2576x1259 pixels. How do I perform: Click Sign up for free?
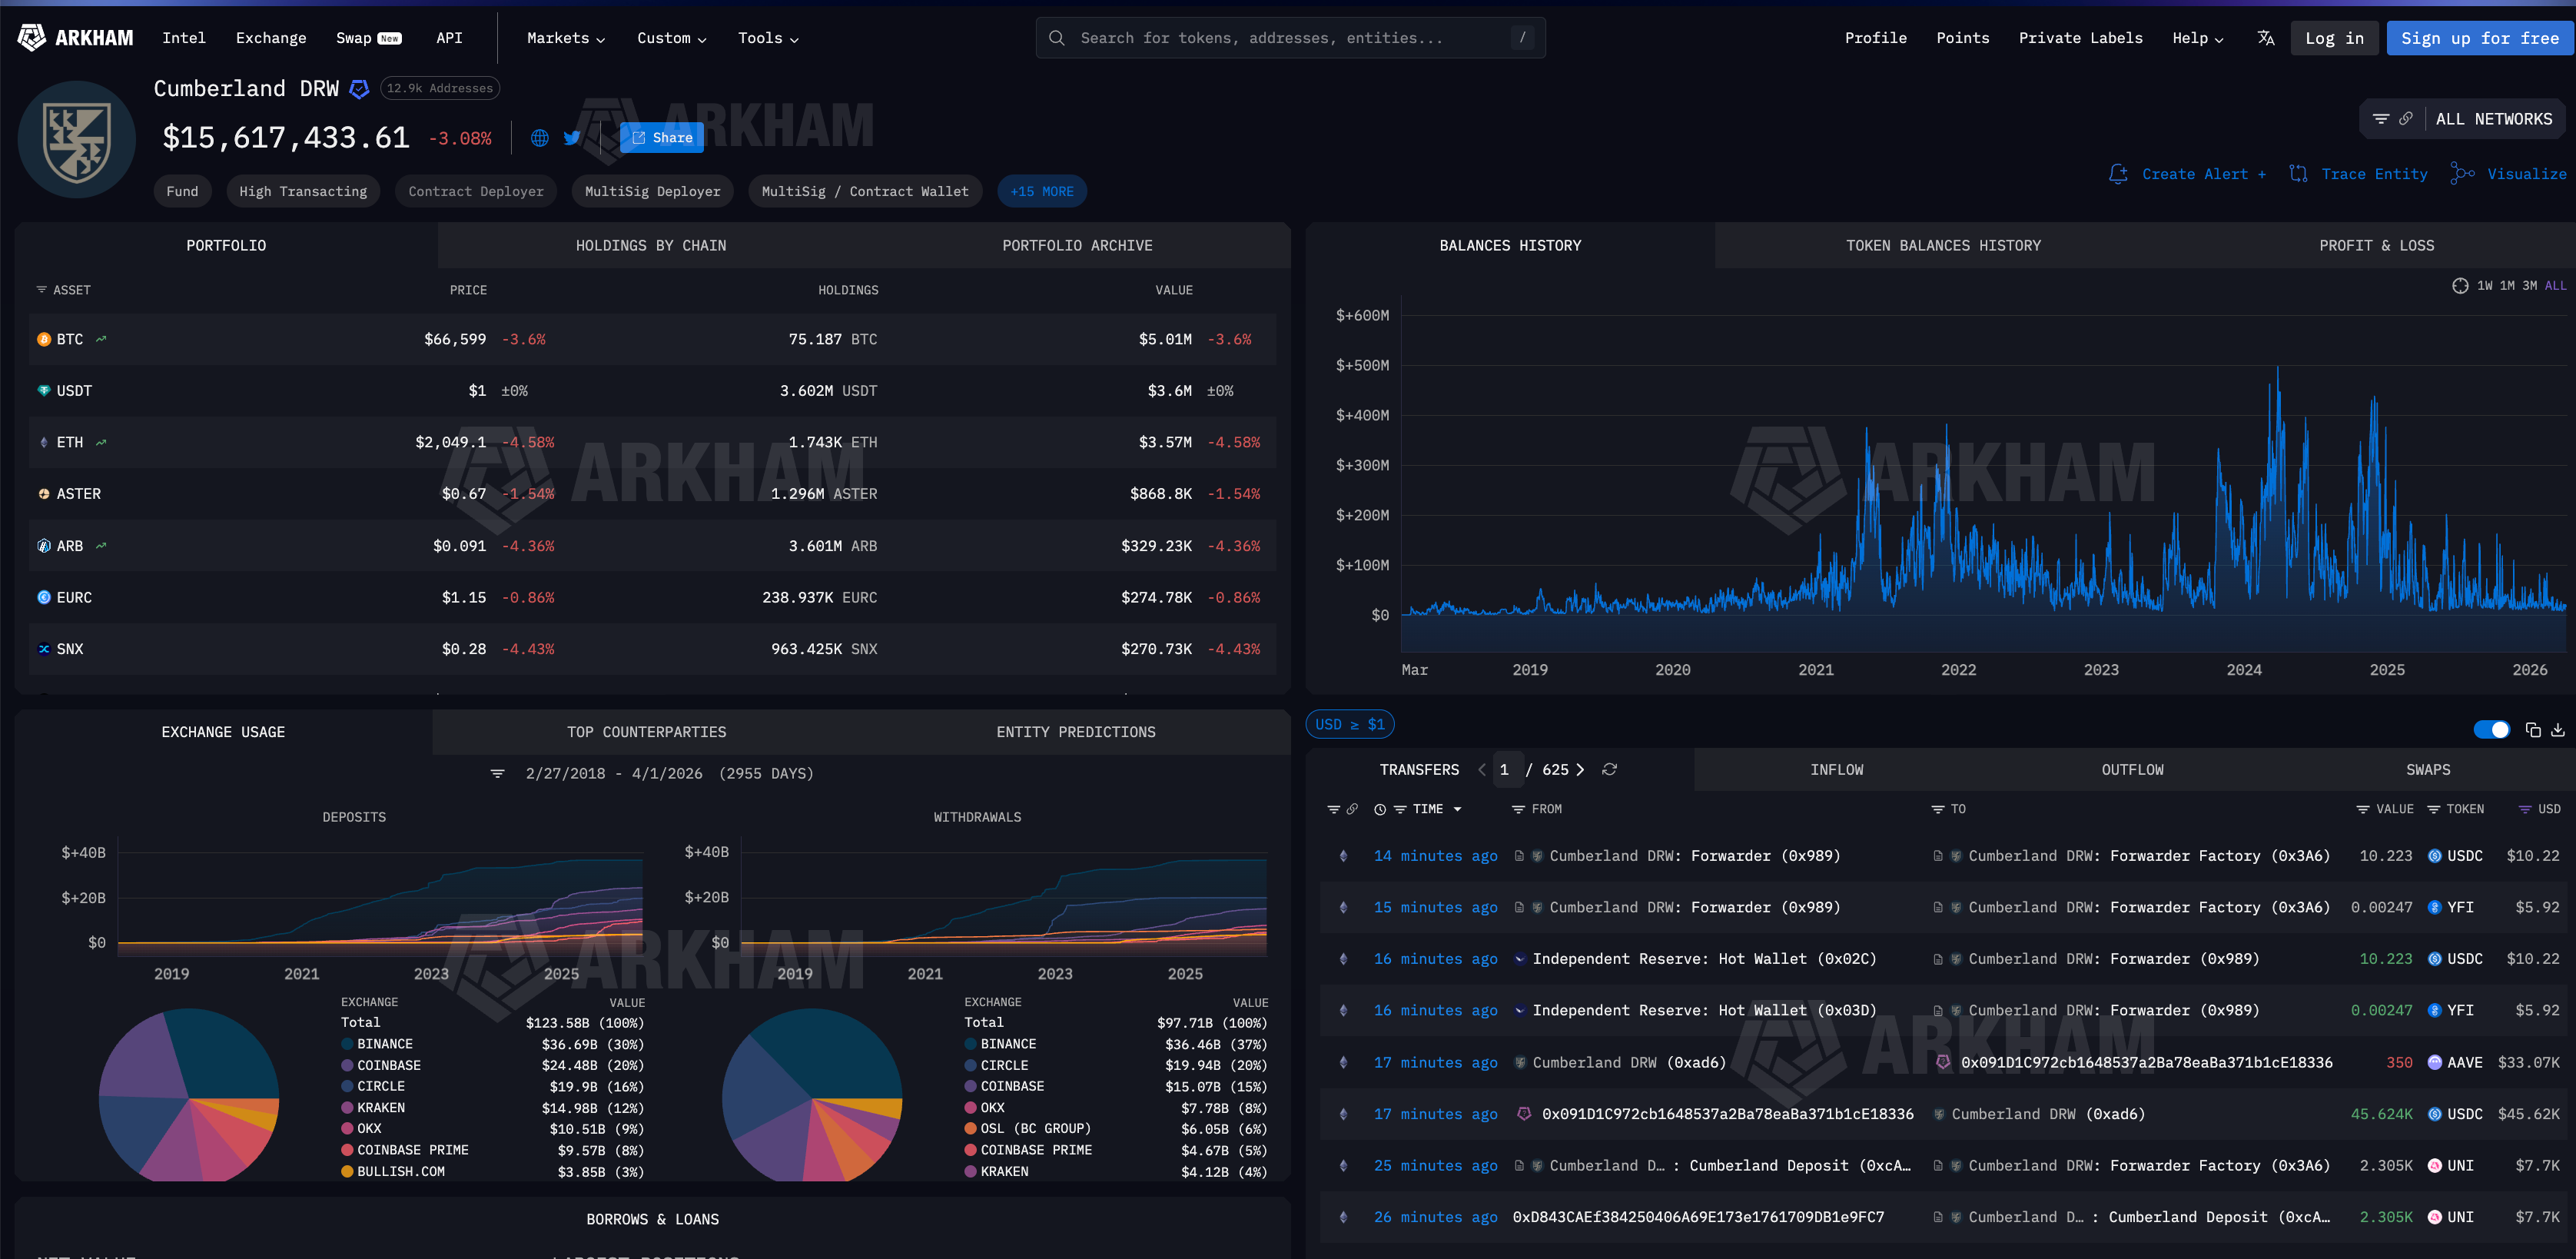click(2480, 38)
